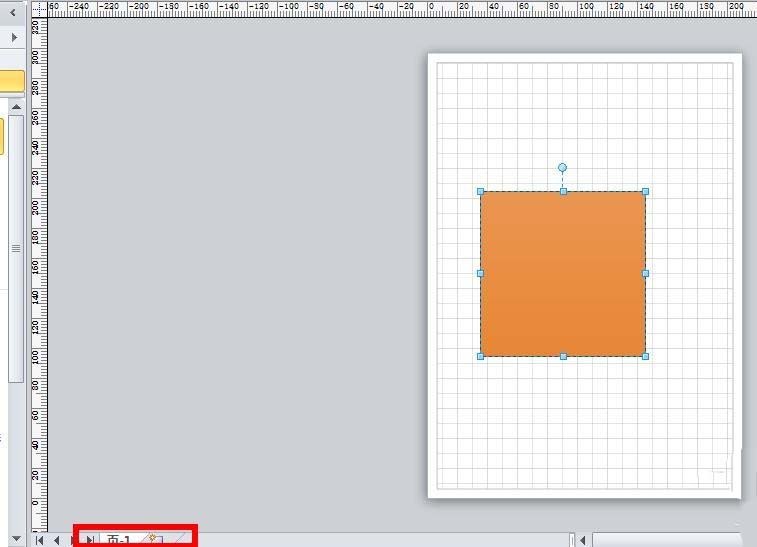
Task: Go to the first page tab
Action: (x=40, y=540)
